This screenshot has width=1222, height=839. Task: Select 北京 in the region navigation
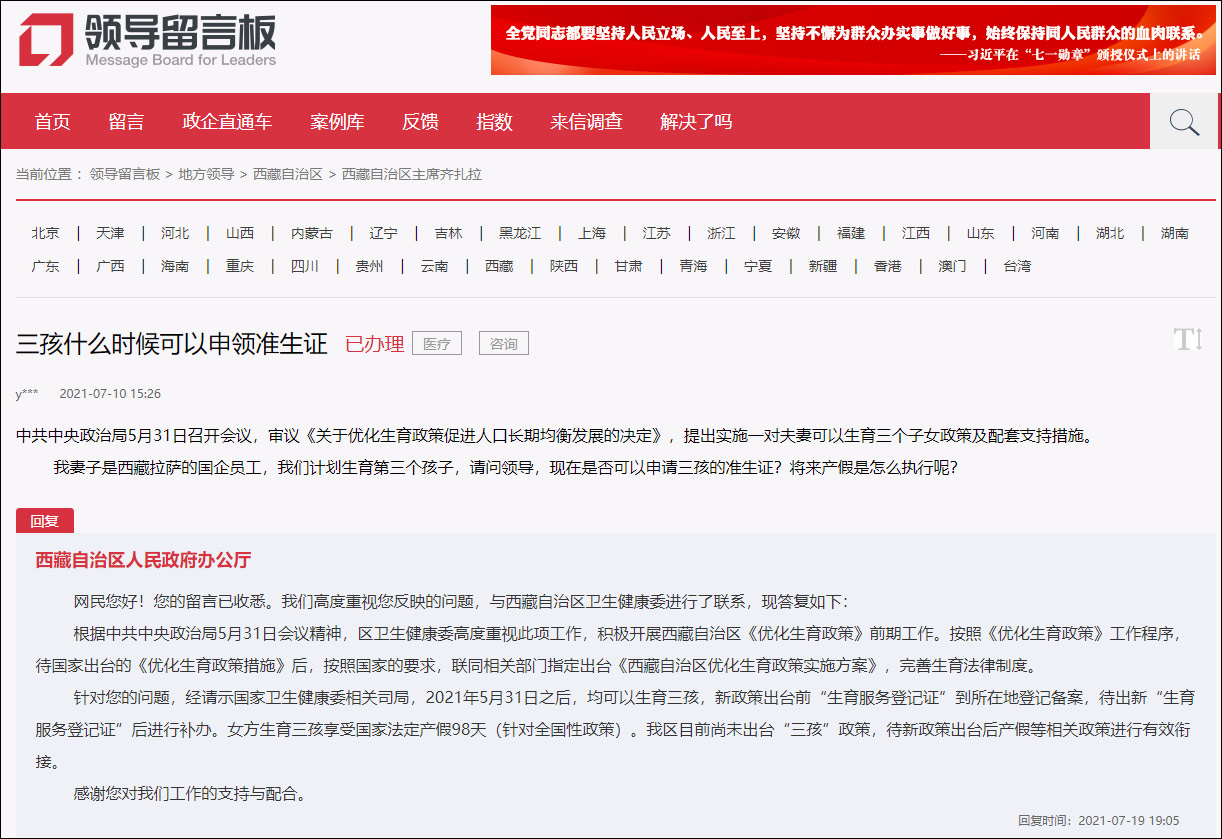(x=45, y=232)
